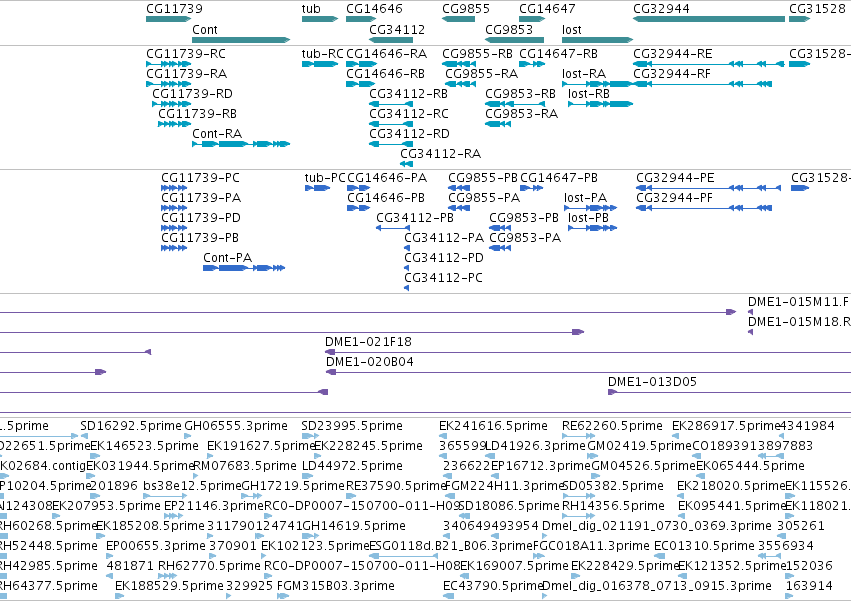Select transcript CG11739-RD
Viewport: 851px width, 601px height.
click(x=172, y=104)
